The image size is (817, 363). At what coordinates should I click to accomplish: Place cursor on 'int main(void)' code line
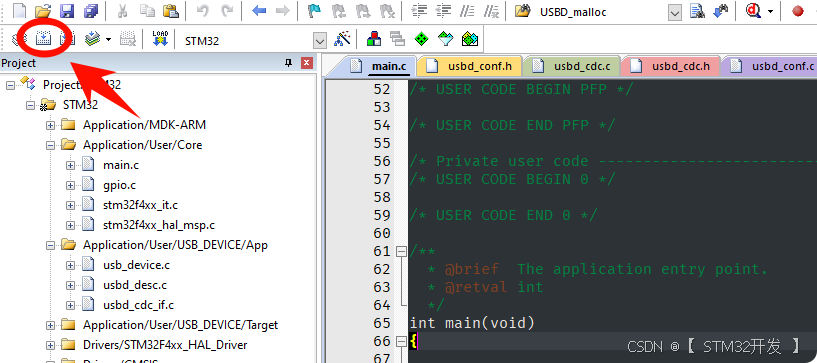472,323
